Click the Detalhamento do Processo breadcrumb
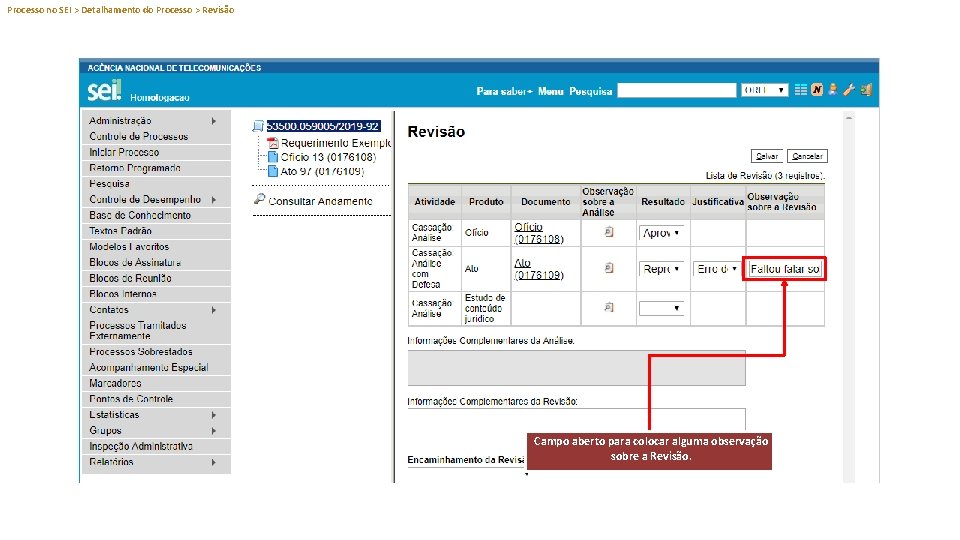960x540 pixels. click(137, 10)
